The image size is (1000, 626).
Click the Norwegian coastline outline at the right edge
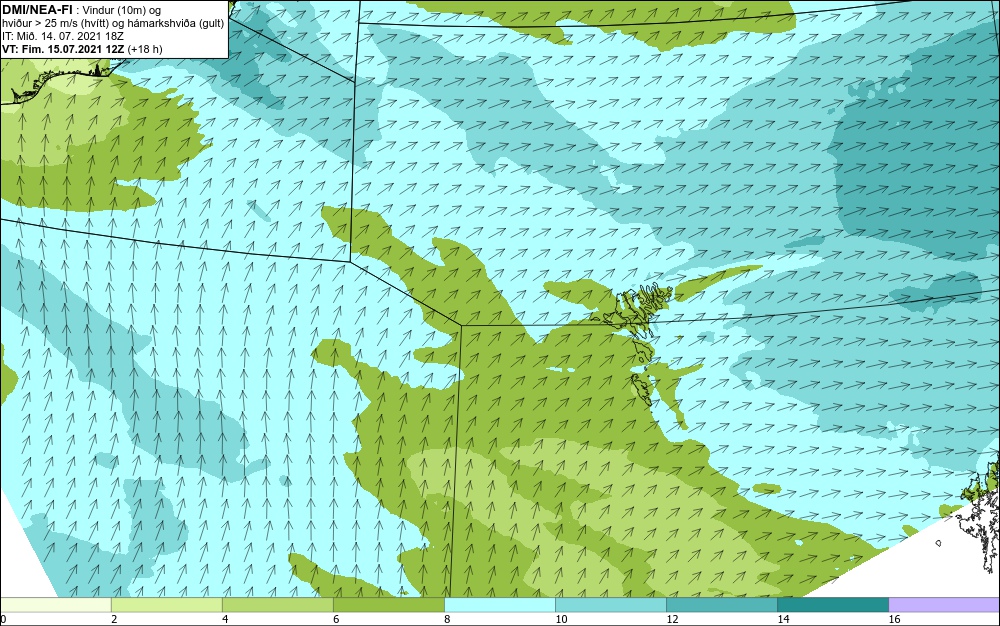(x=982, y=516)
